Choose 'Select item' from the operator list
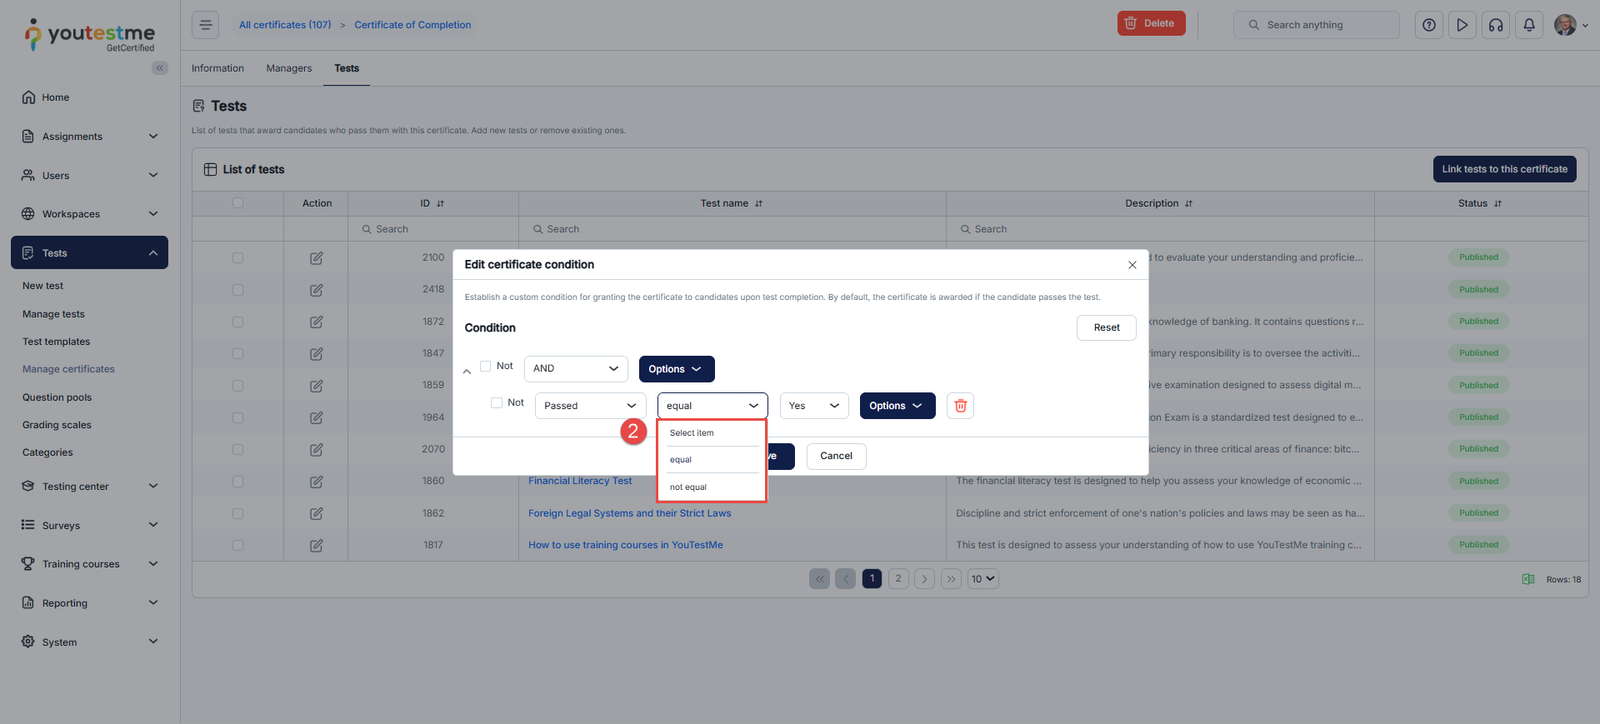Viewport: 1600px width, 724px height. click(712, 433)
